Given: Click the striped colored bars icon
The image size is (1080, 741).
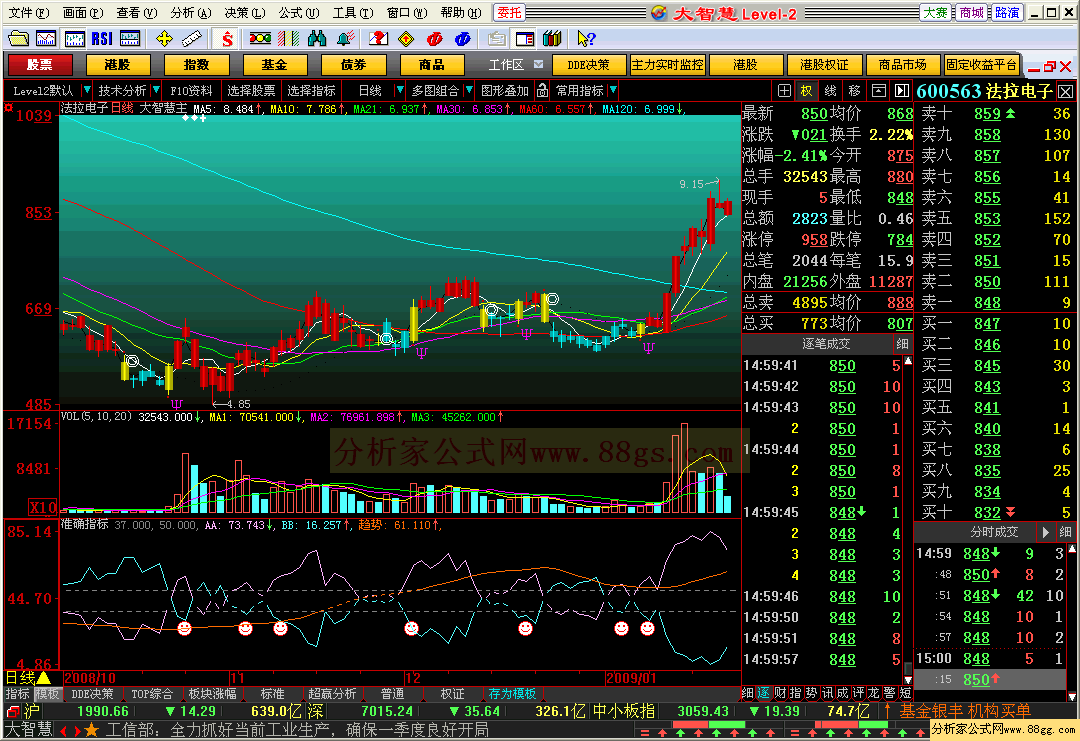Looking at the screenshot, I should tap(288, 39).
